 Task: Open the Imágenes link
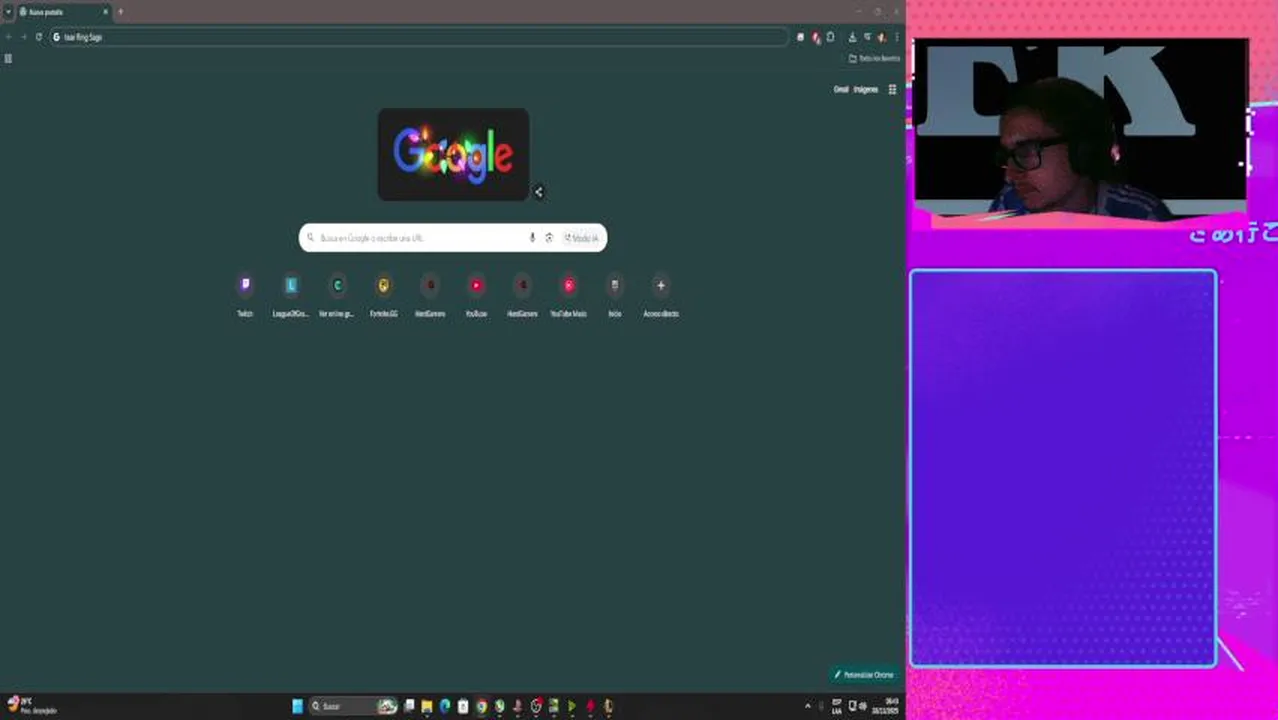click(x=865, y=89)
